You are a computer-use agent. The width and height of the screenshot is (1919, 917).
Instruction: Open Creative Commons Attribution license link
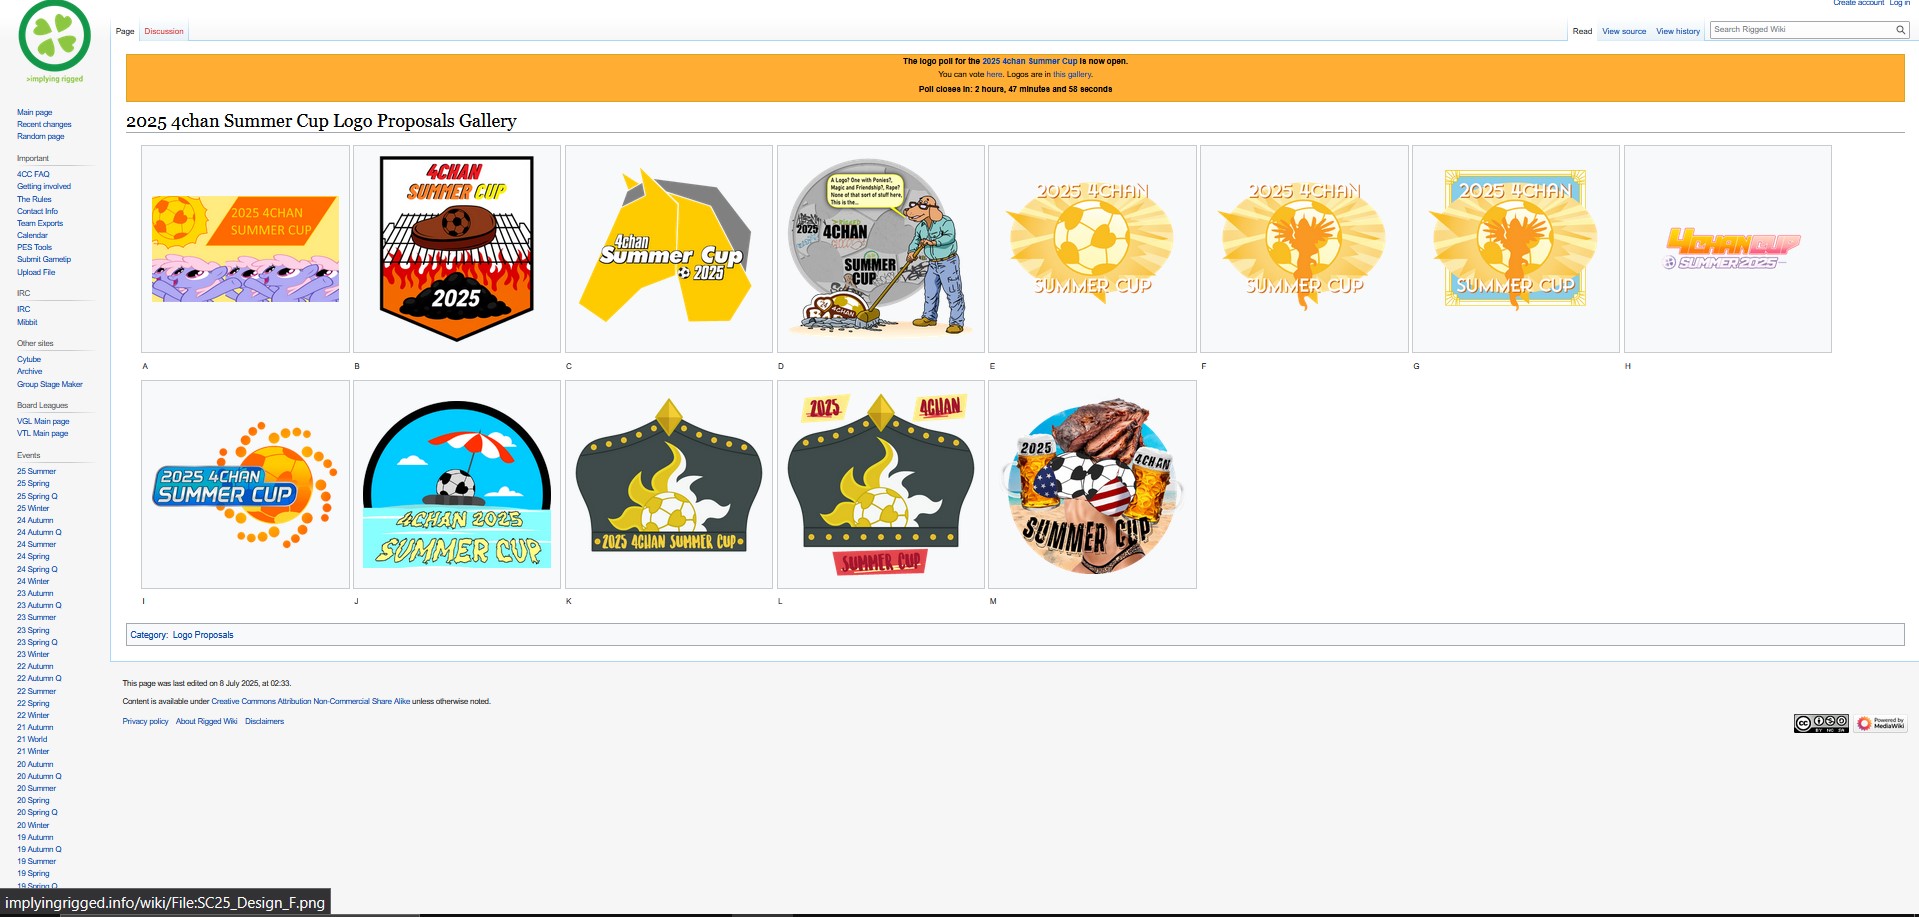click(310, 701)
